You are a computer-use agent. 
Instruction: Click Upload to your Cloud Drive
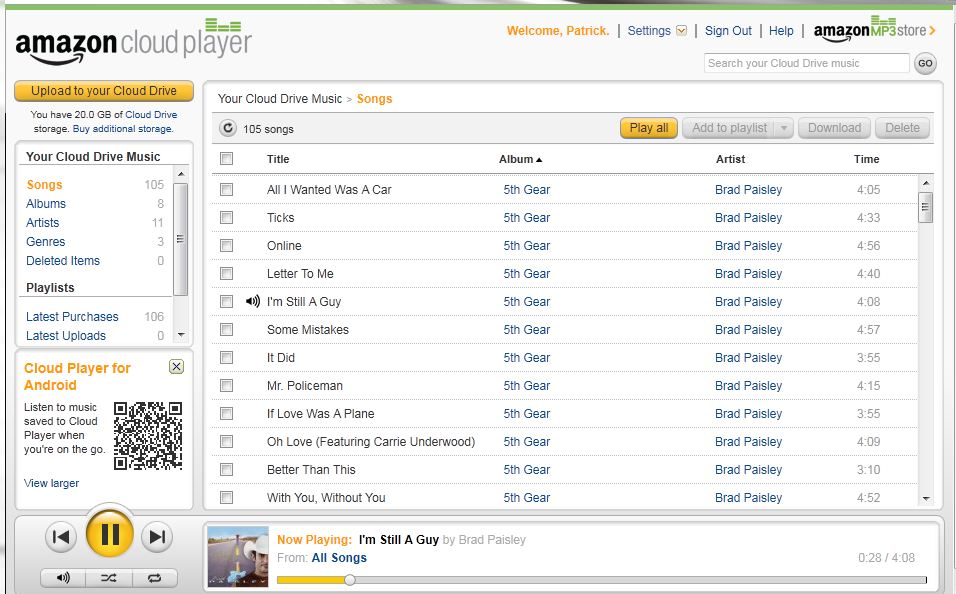tap(104, 91)
